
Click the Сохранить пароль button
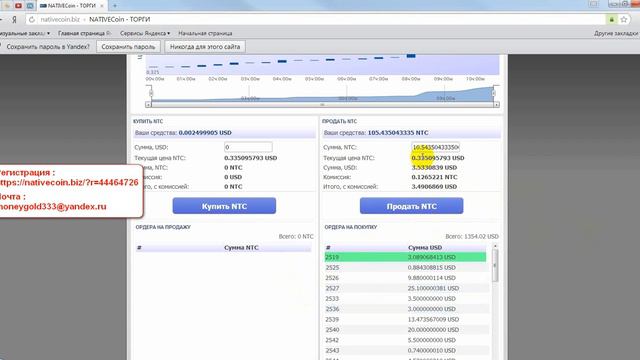128,47
